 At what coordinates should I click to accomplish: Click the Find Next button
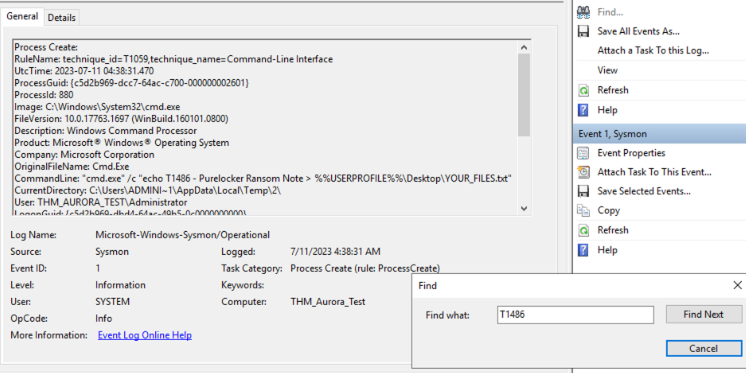(x=703, y=314)
